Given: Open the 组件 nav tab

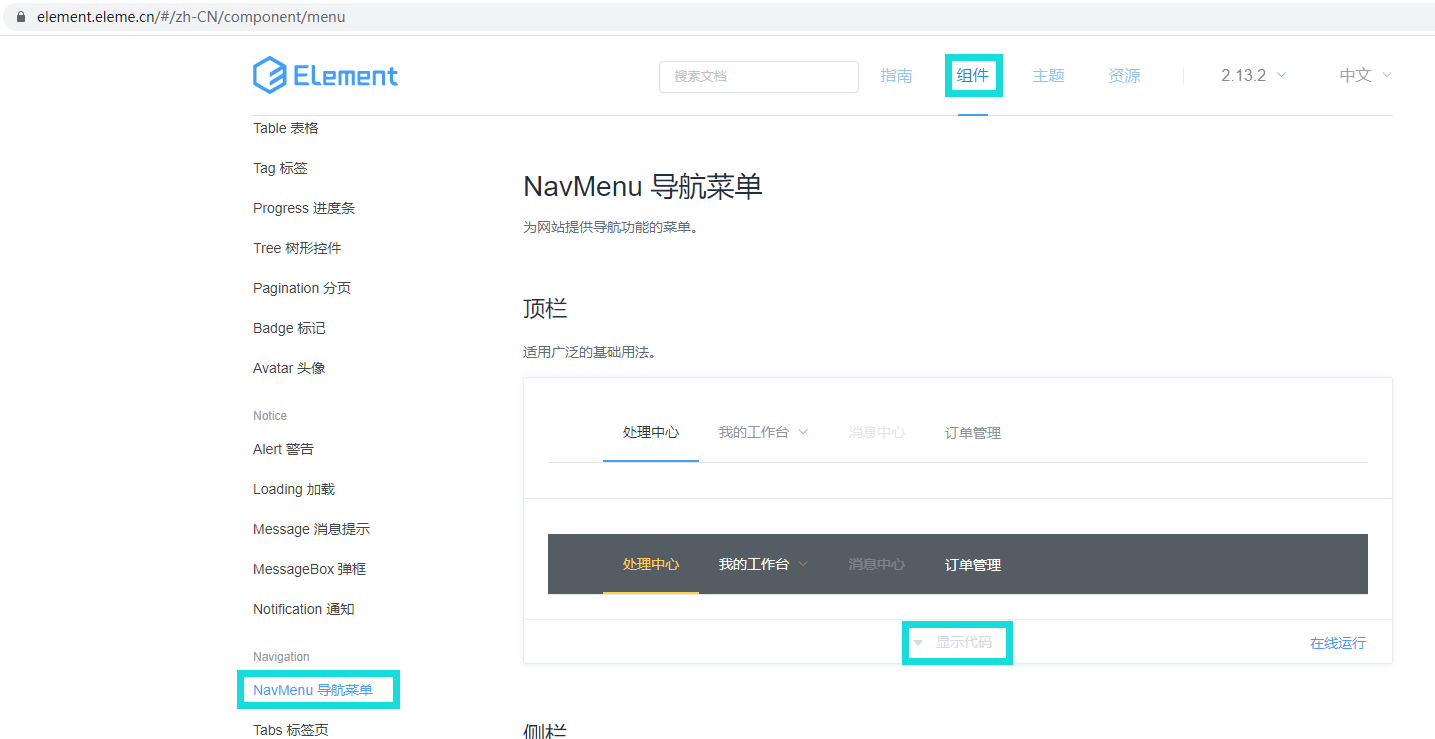Looking at the screenshot, I should coord(972,75).
